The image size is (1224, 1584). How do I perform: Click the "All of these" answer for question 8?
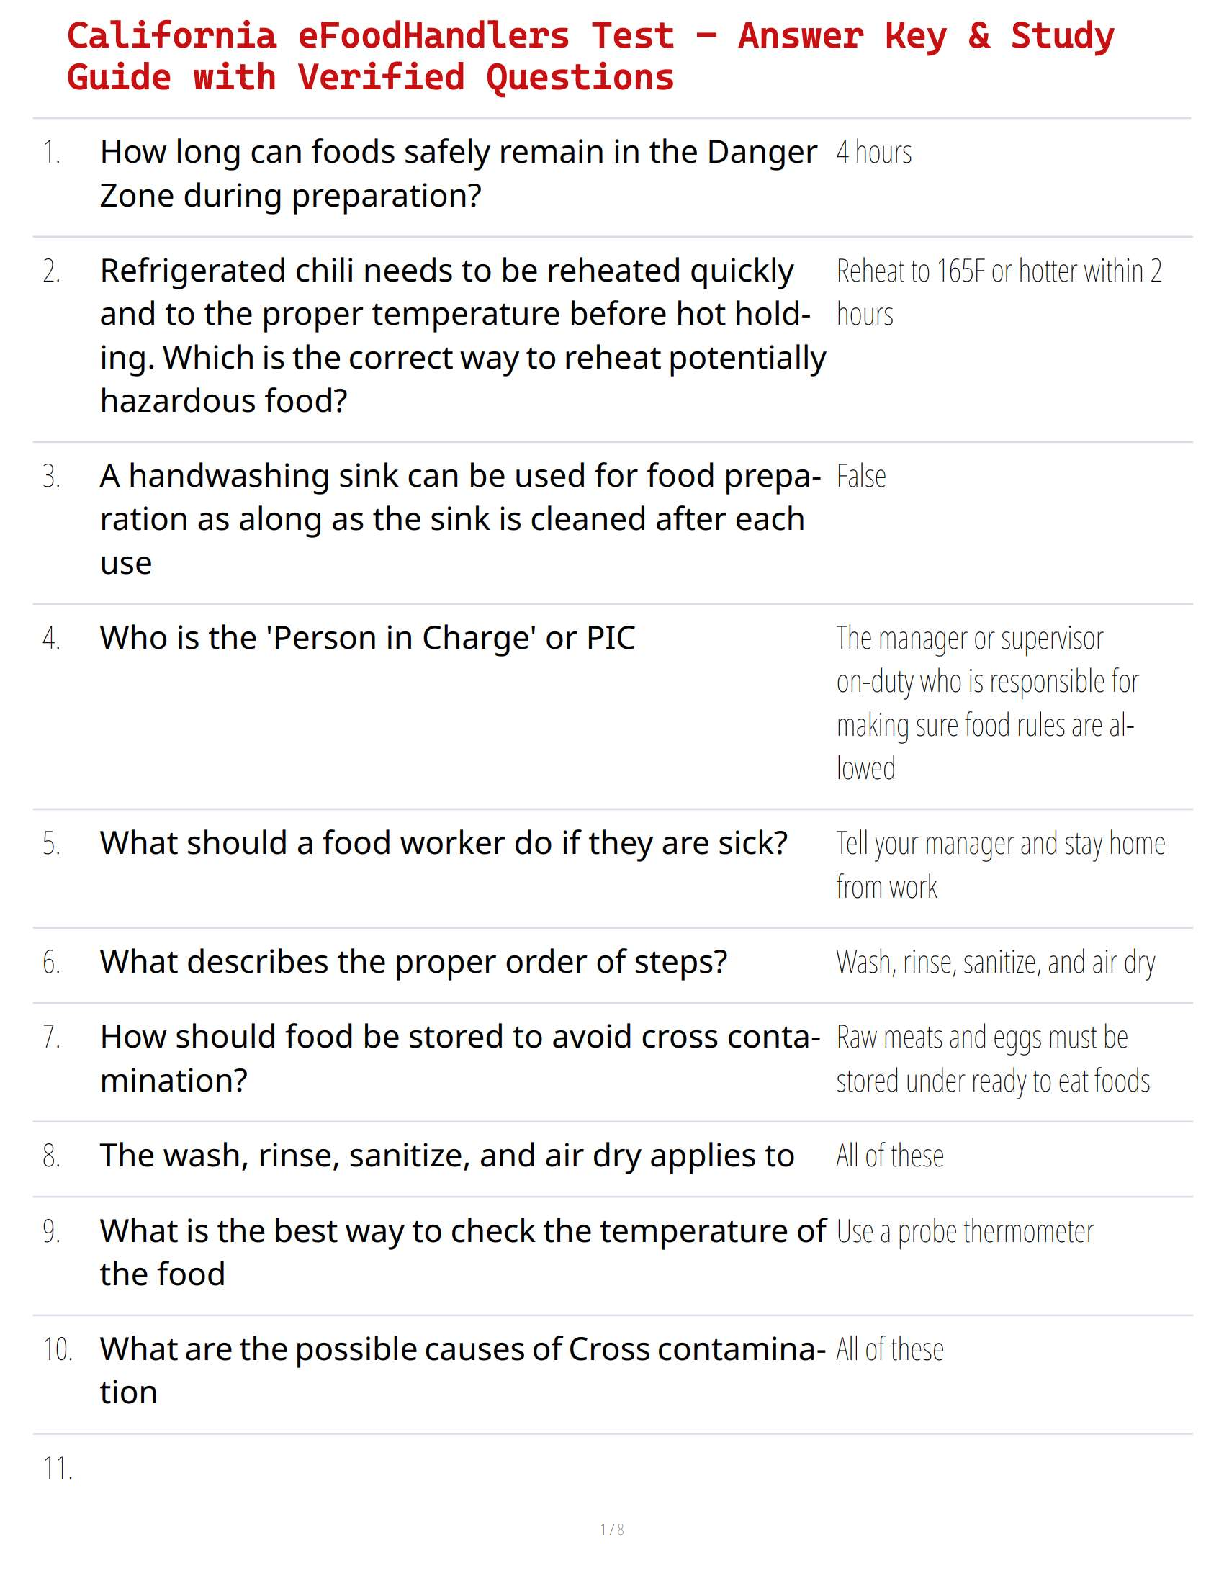click(x=889, y=1156)
